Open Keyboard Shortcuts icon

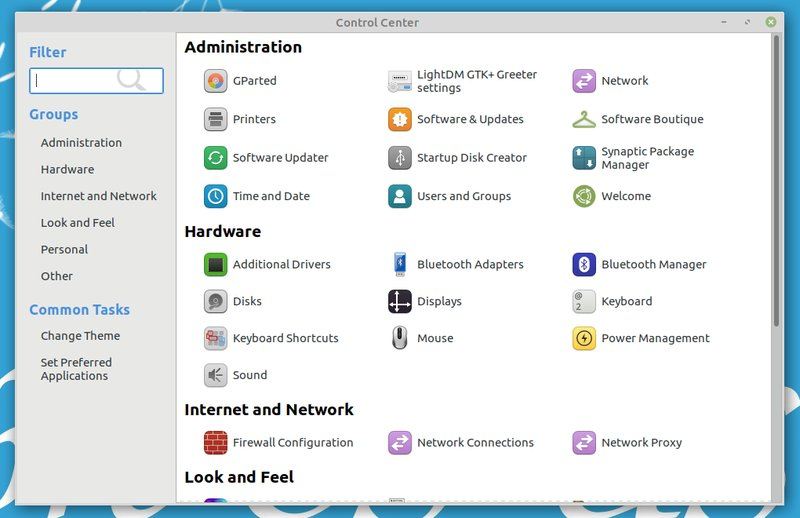pos(215,338)
